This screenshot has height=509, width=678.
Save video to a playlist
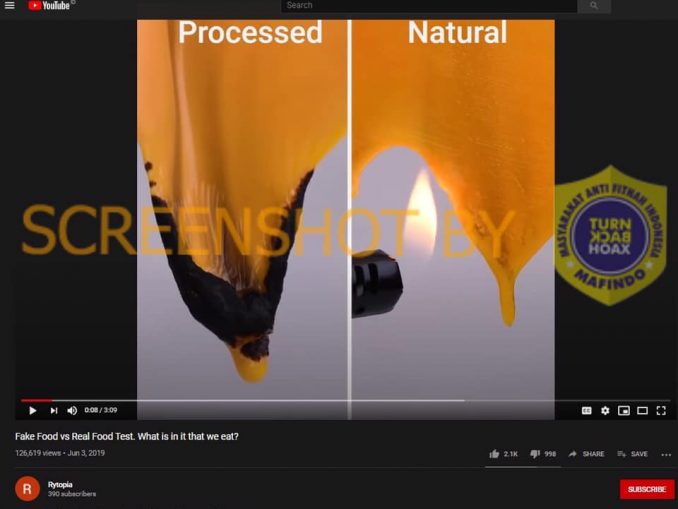tap(633, 454)
